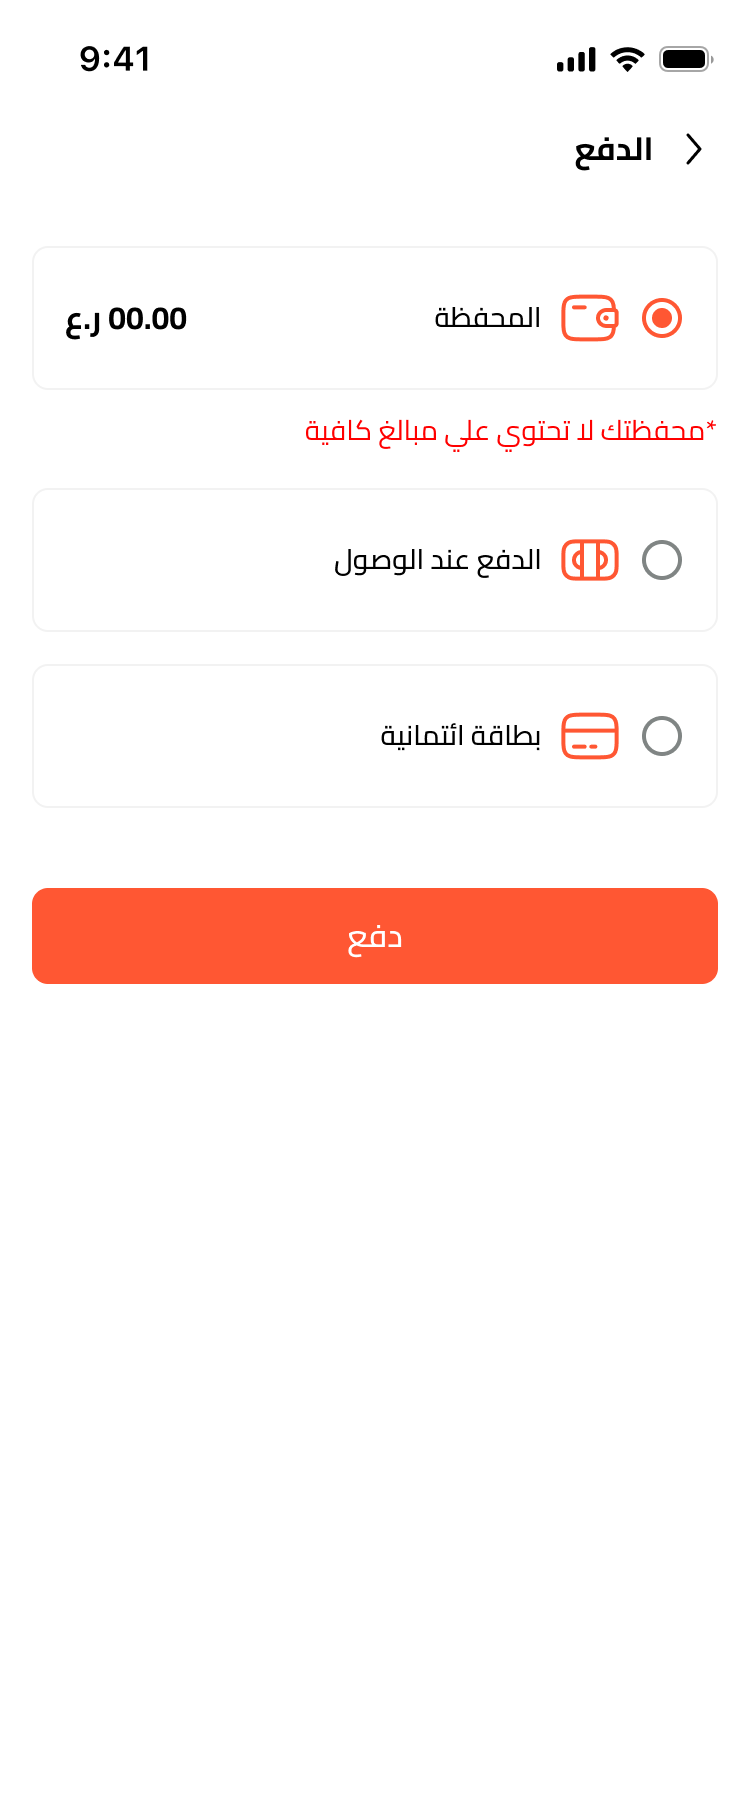
Task: Click empty area of credit card option card
Action: pyautogui.click(x=200, y=736)
